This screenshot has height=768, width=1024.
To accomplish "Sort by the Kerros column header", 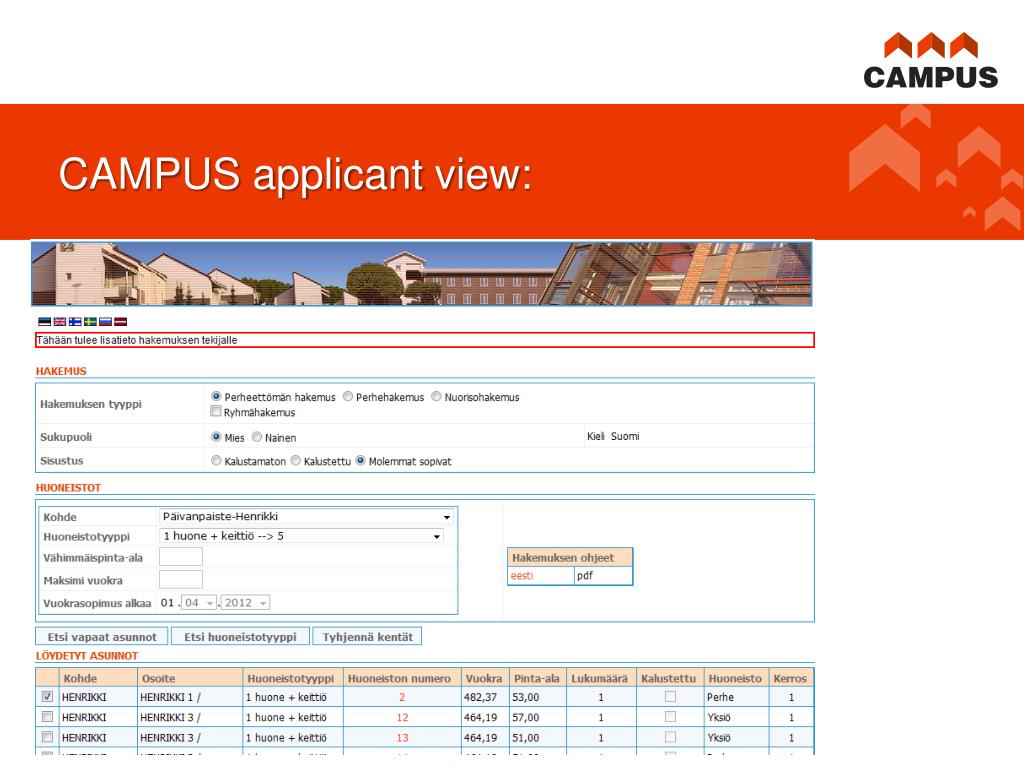I will [x=790, y=679].
